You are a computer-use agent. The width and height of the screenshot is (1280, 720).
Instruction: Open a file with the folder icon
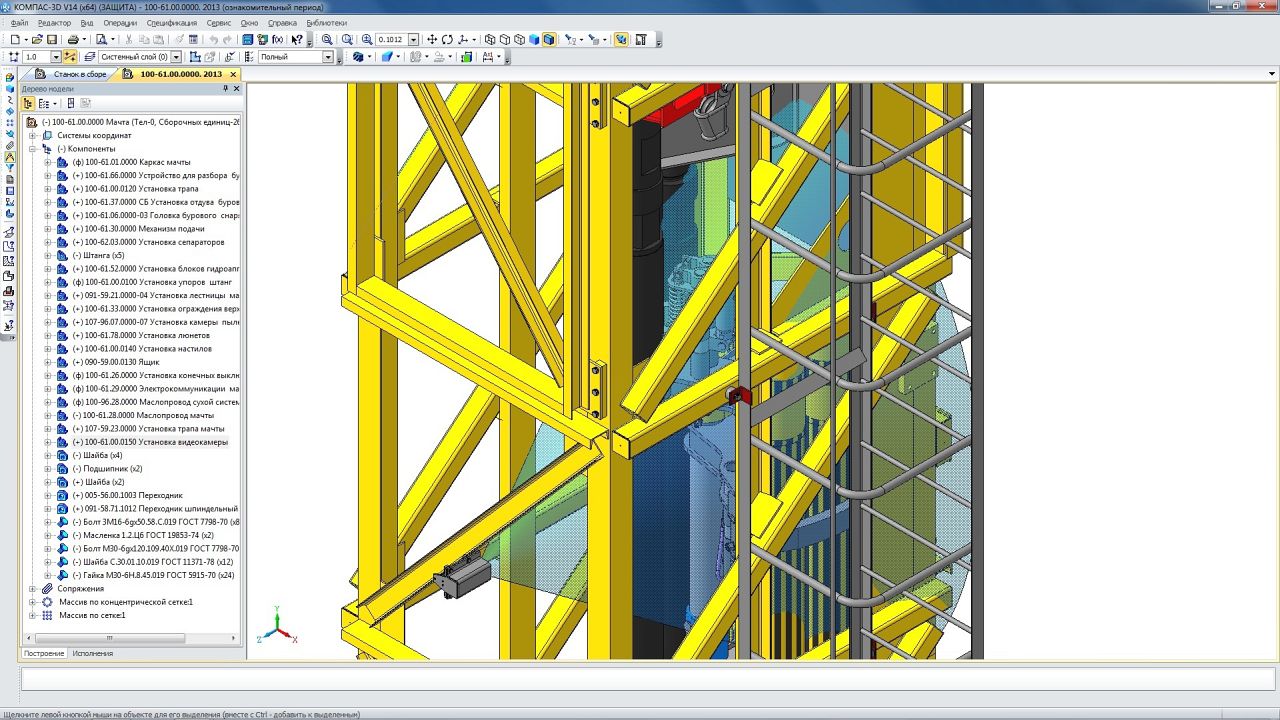pos(36,40)
